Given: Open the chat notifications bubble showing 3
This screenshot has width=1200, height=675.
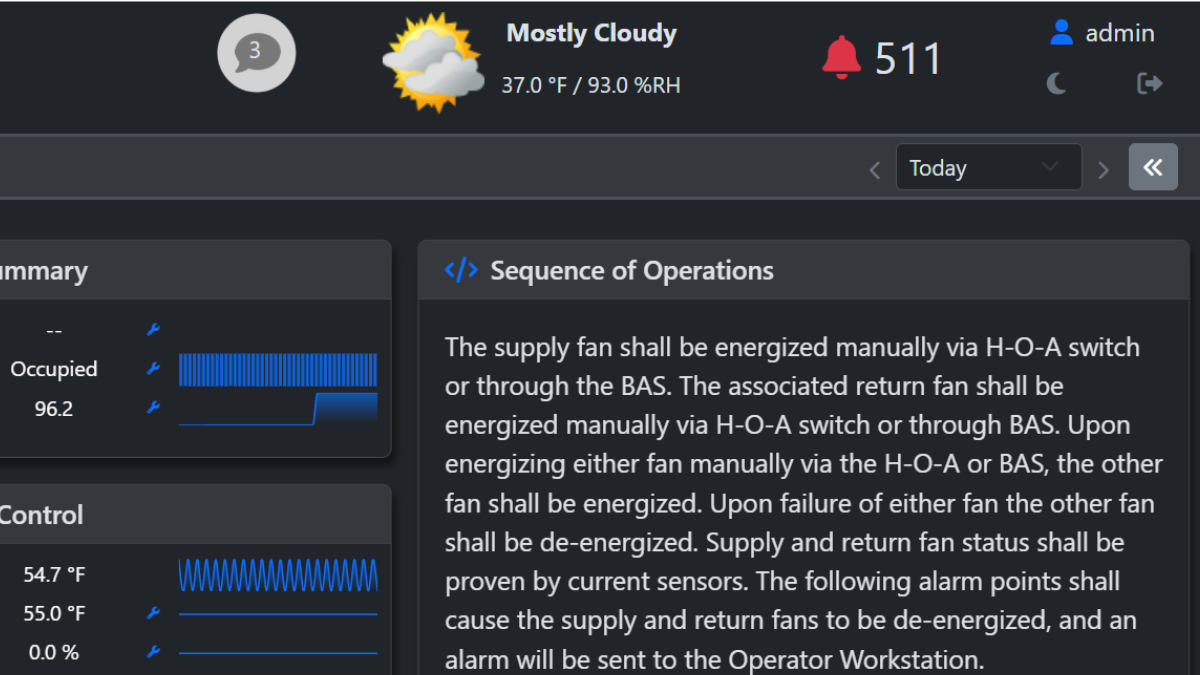Looking at the screenshot, I should pyautogui.click(x=256, y=53).
